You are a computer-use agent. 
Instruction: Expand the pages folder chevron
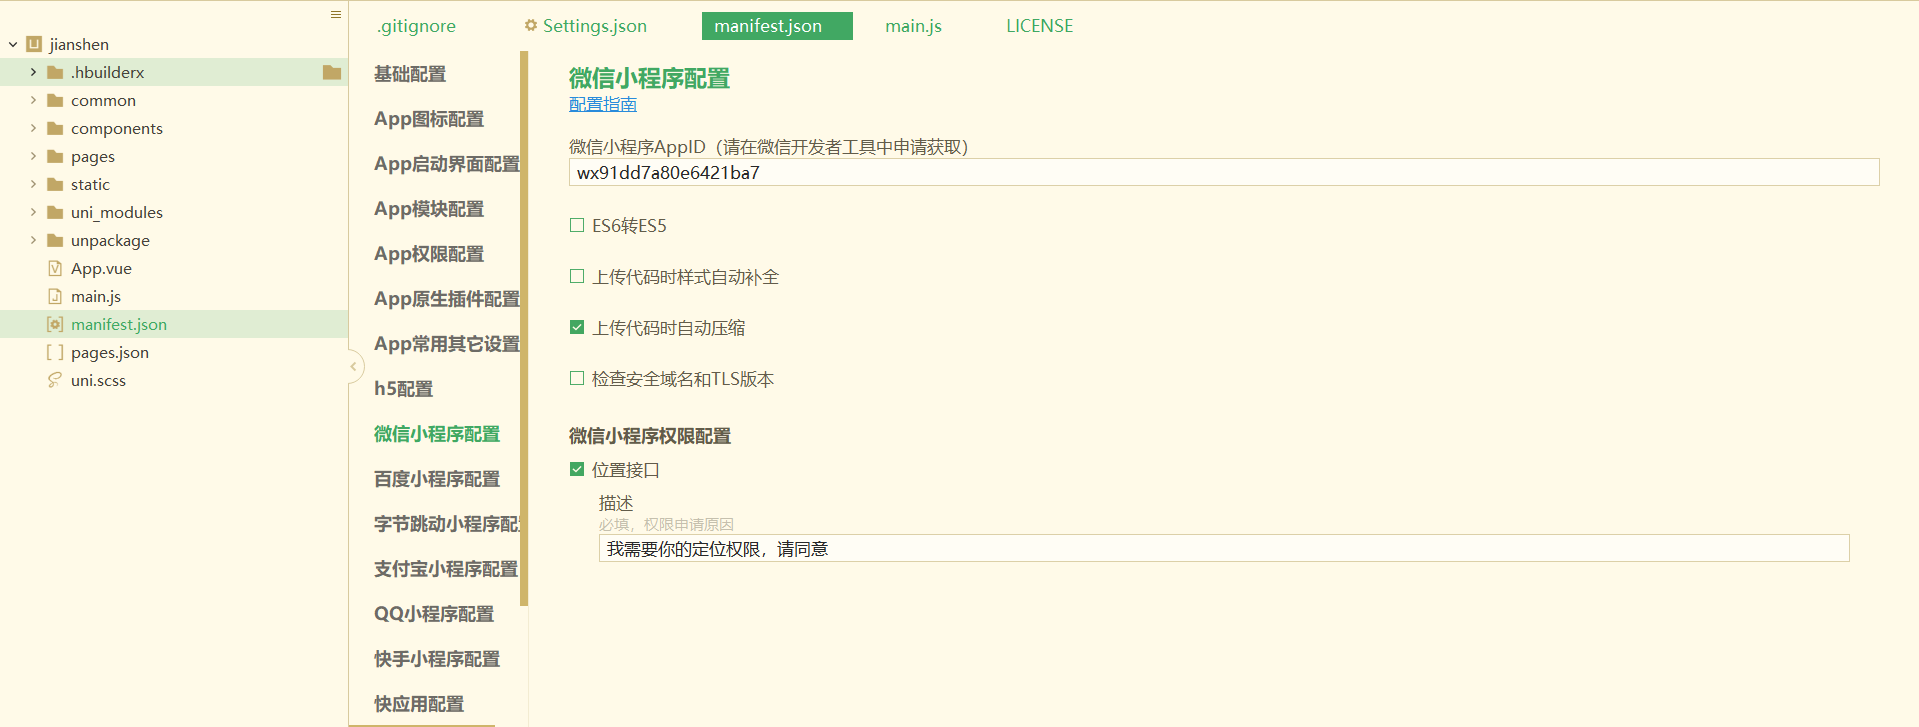pyautogui.click(x=33, y=156)
